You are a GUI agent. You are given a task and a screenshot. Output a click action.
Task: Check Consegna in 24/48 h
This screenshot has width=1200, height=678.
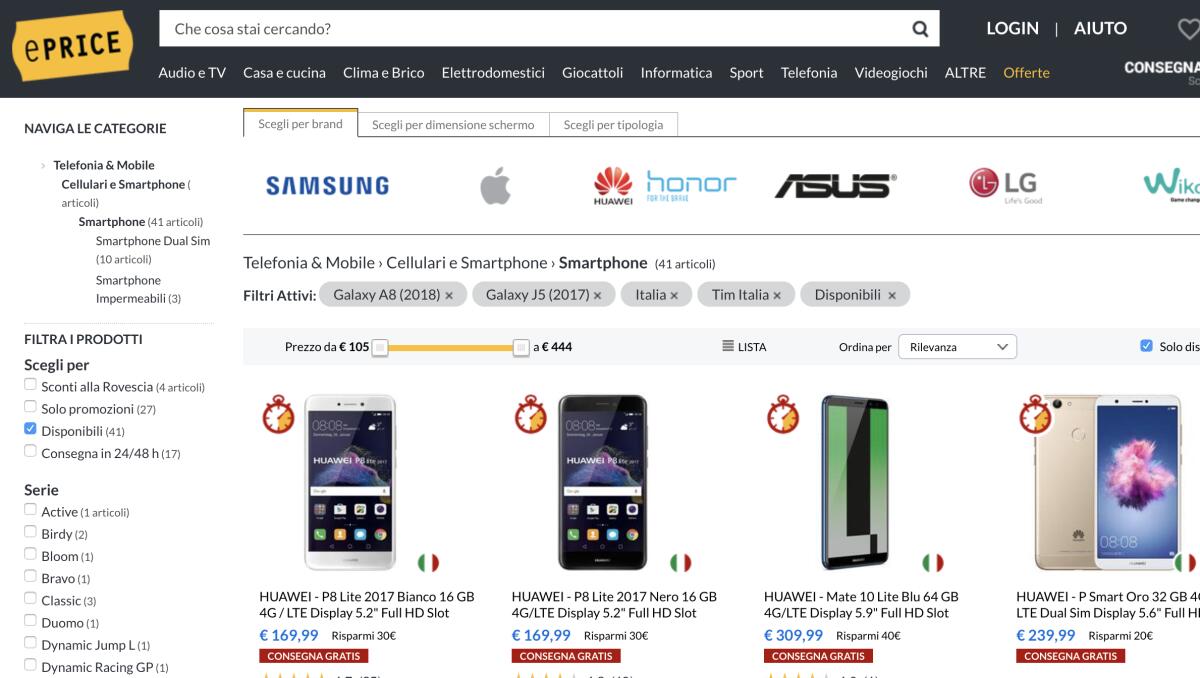(30, 449)
